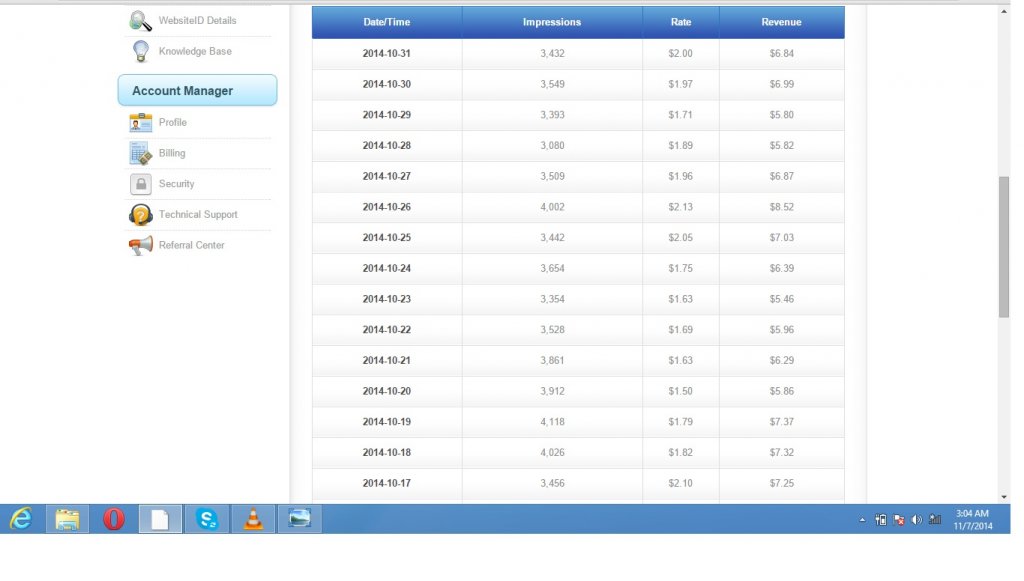
Task: Click the Security padlock icon
Action: tap(140, 184)
